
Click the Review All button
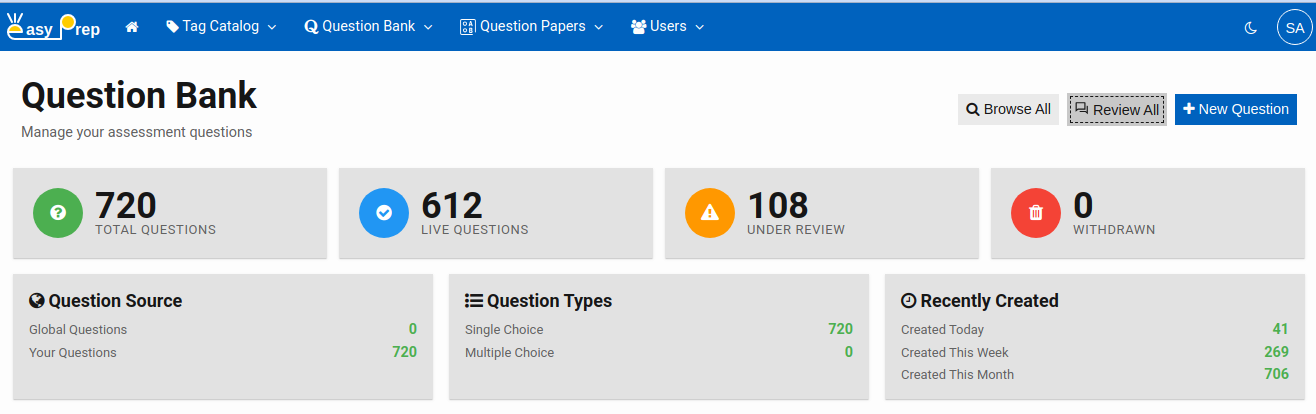[1117, 109]
